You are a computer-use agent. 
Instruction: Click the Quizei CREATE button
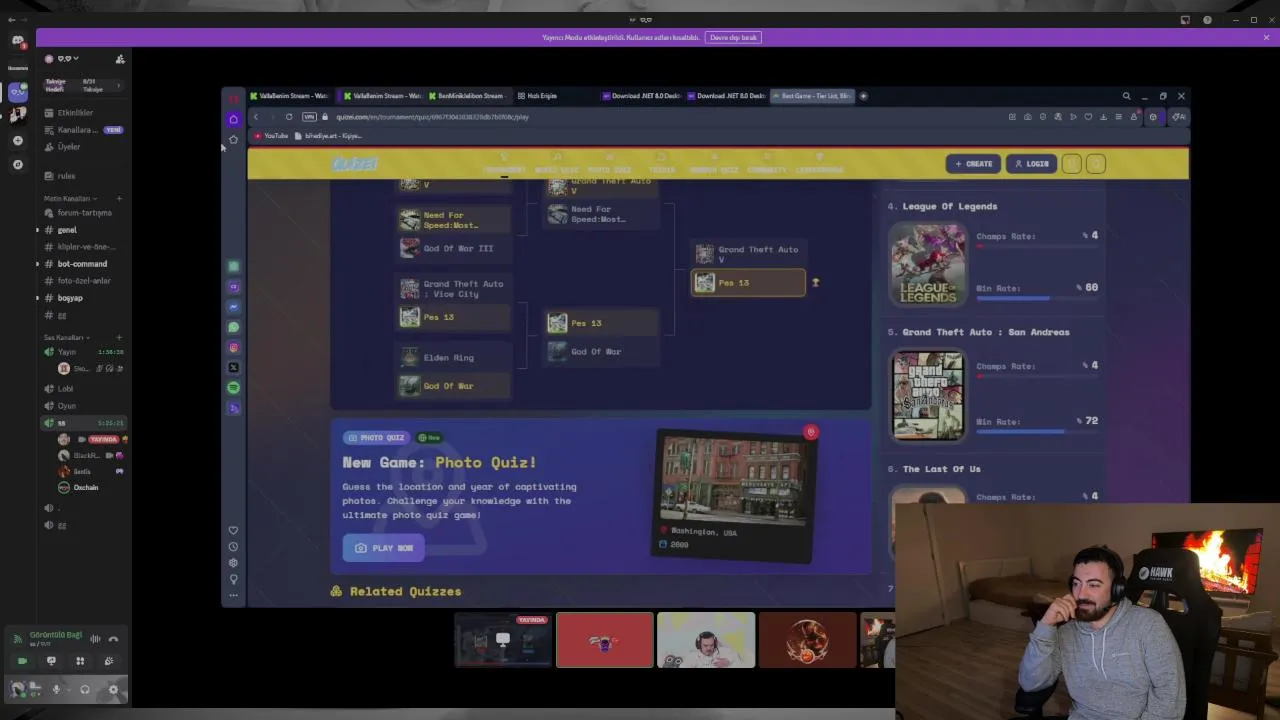coord(973,164)
